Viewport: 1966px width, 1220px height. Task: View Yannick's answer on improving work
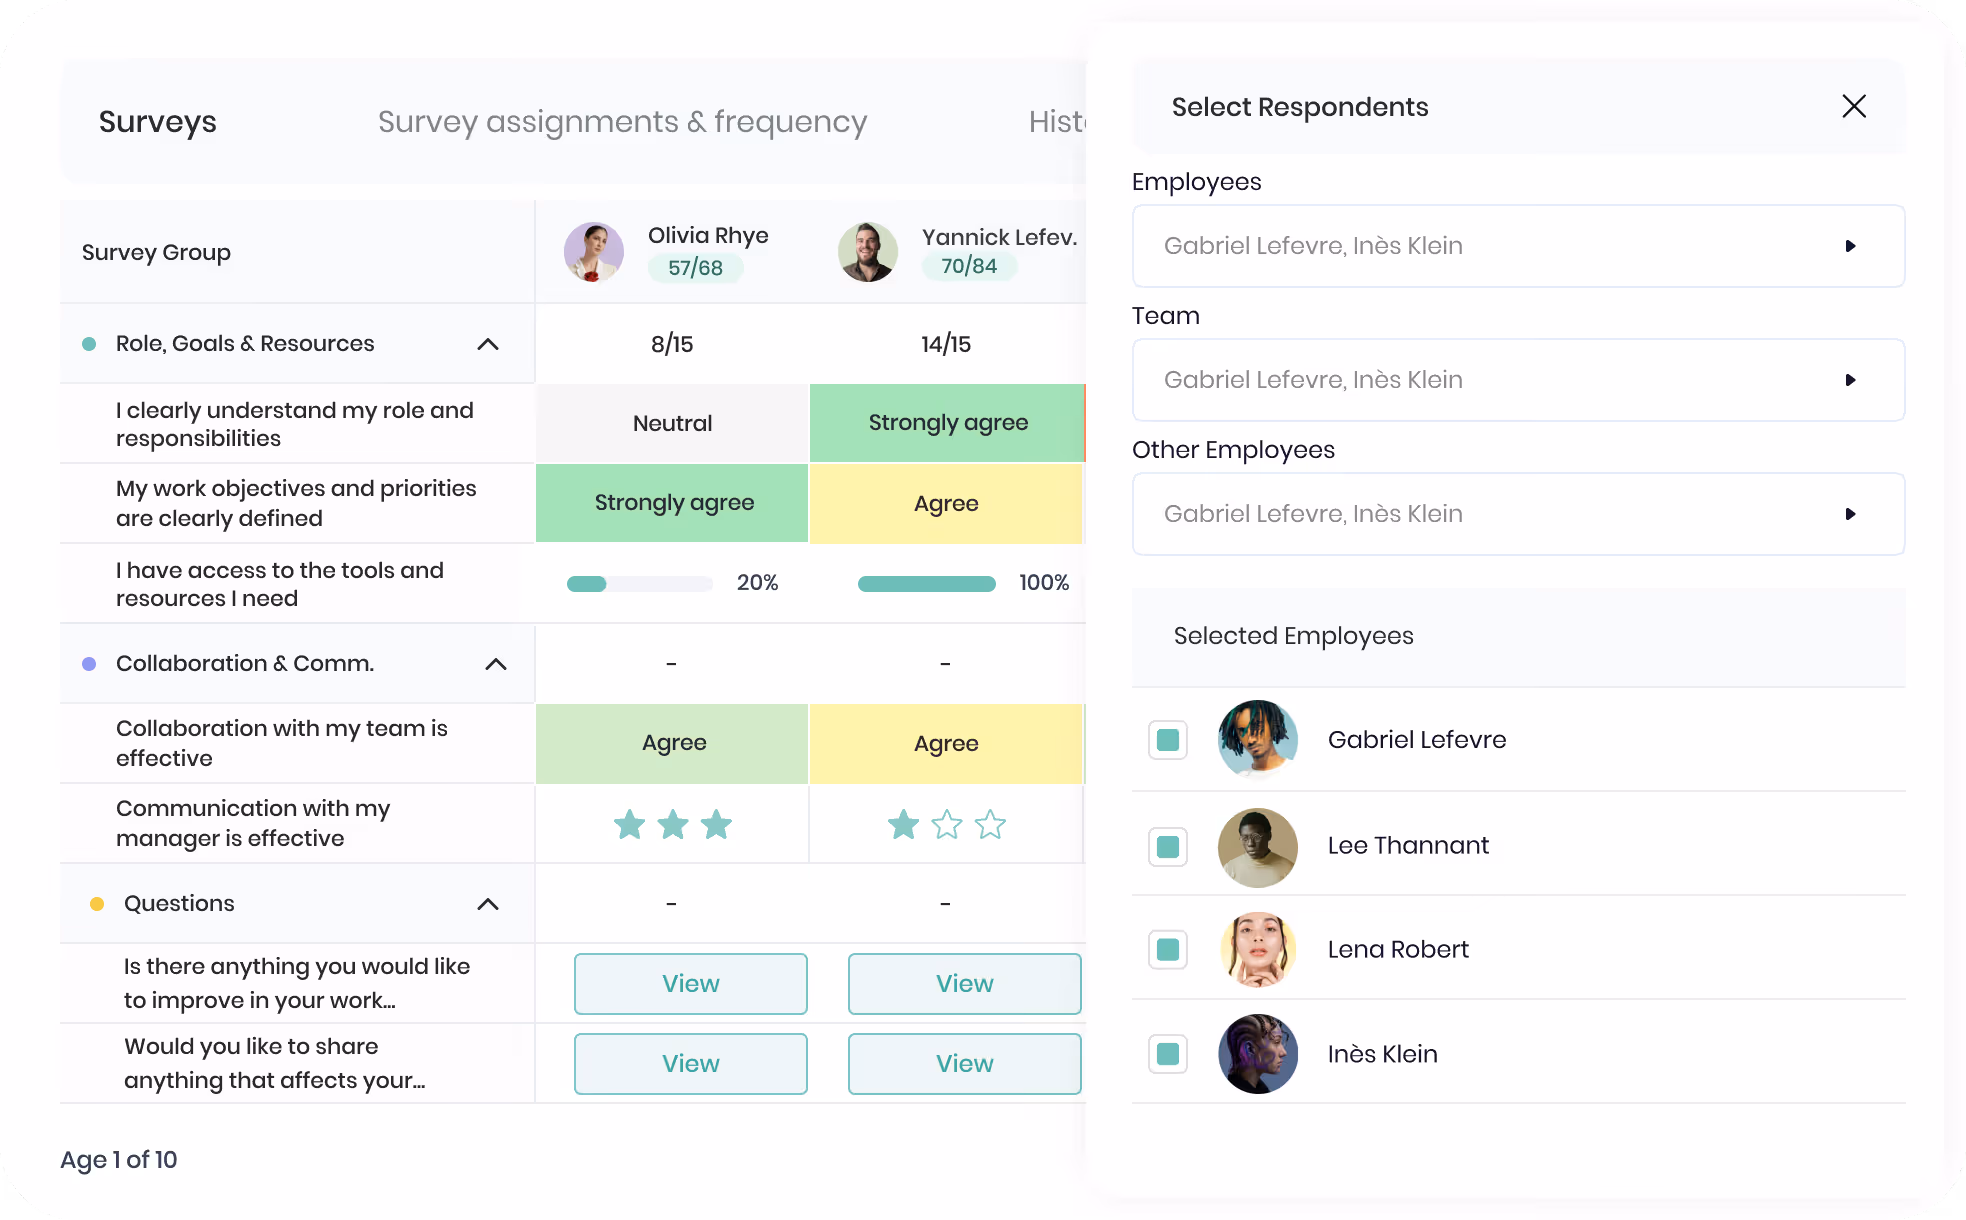tap(965, 984)
